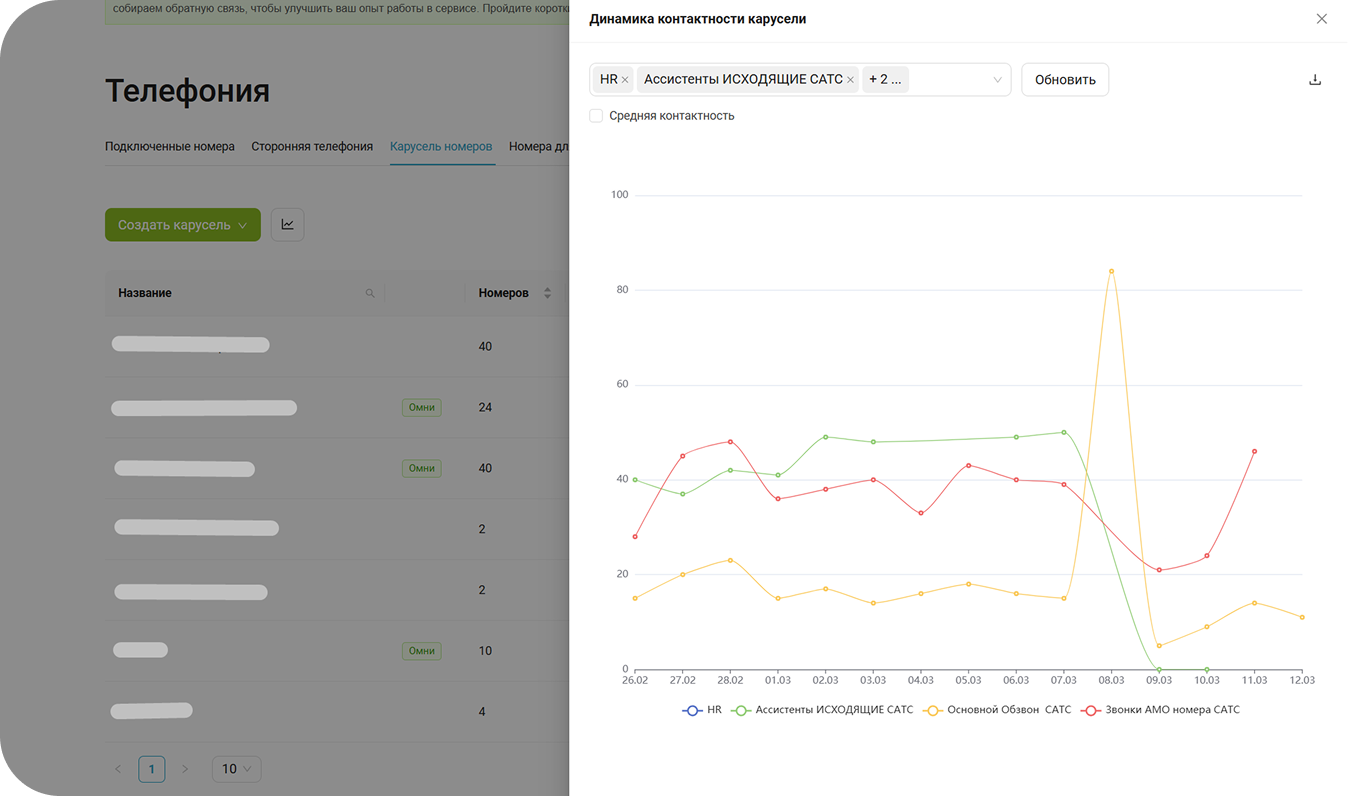Screen dimensions: 1350x796
Task: Sort by the Номеров column arrows
Action: click(547, 293)
